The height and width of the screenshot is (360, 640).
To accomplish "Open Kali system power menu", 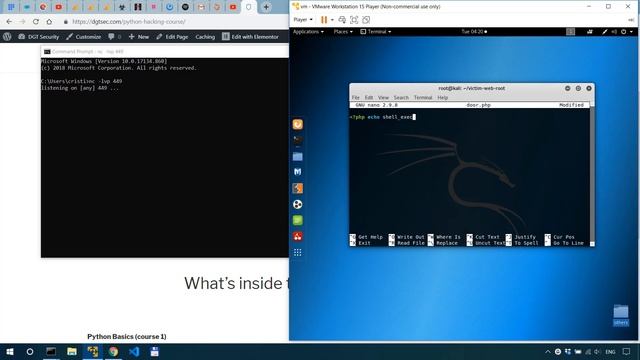I will [626, 31].
